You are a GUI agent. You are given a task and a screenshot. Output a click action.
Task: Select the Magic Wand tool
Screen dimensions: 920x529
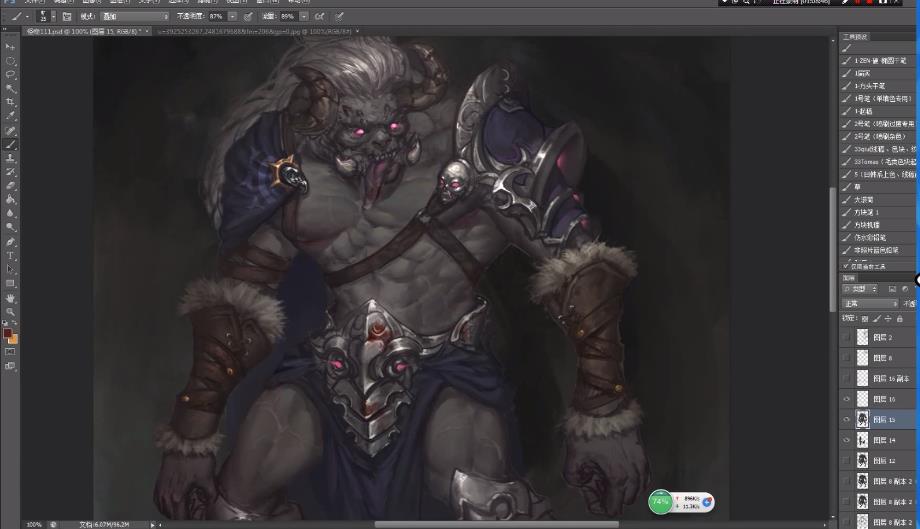pyautogui.click(x=10, y=89)
